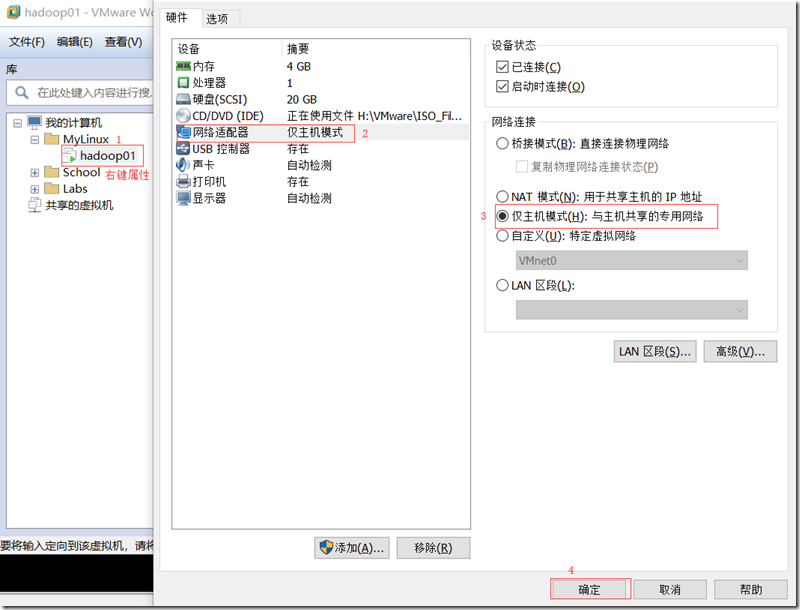Viewport: 800px width, 610px height.
Task: Open the LAN segment empty dropdown
Action: [x=632, y=310]
